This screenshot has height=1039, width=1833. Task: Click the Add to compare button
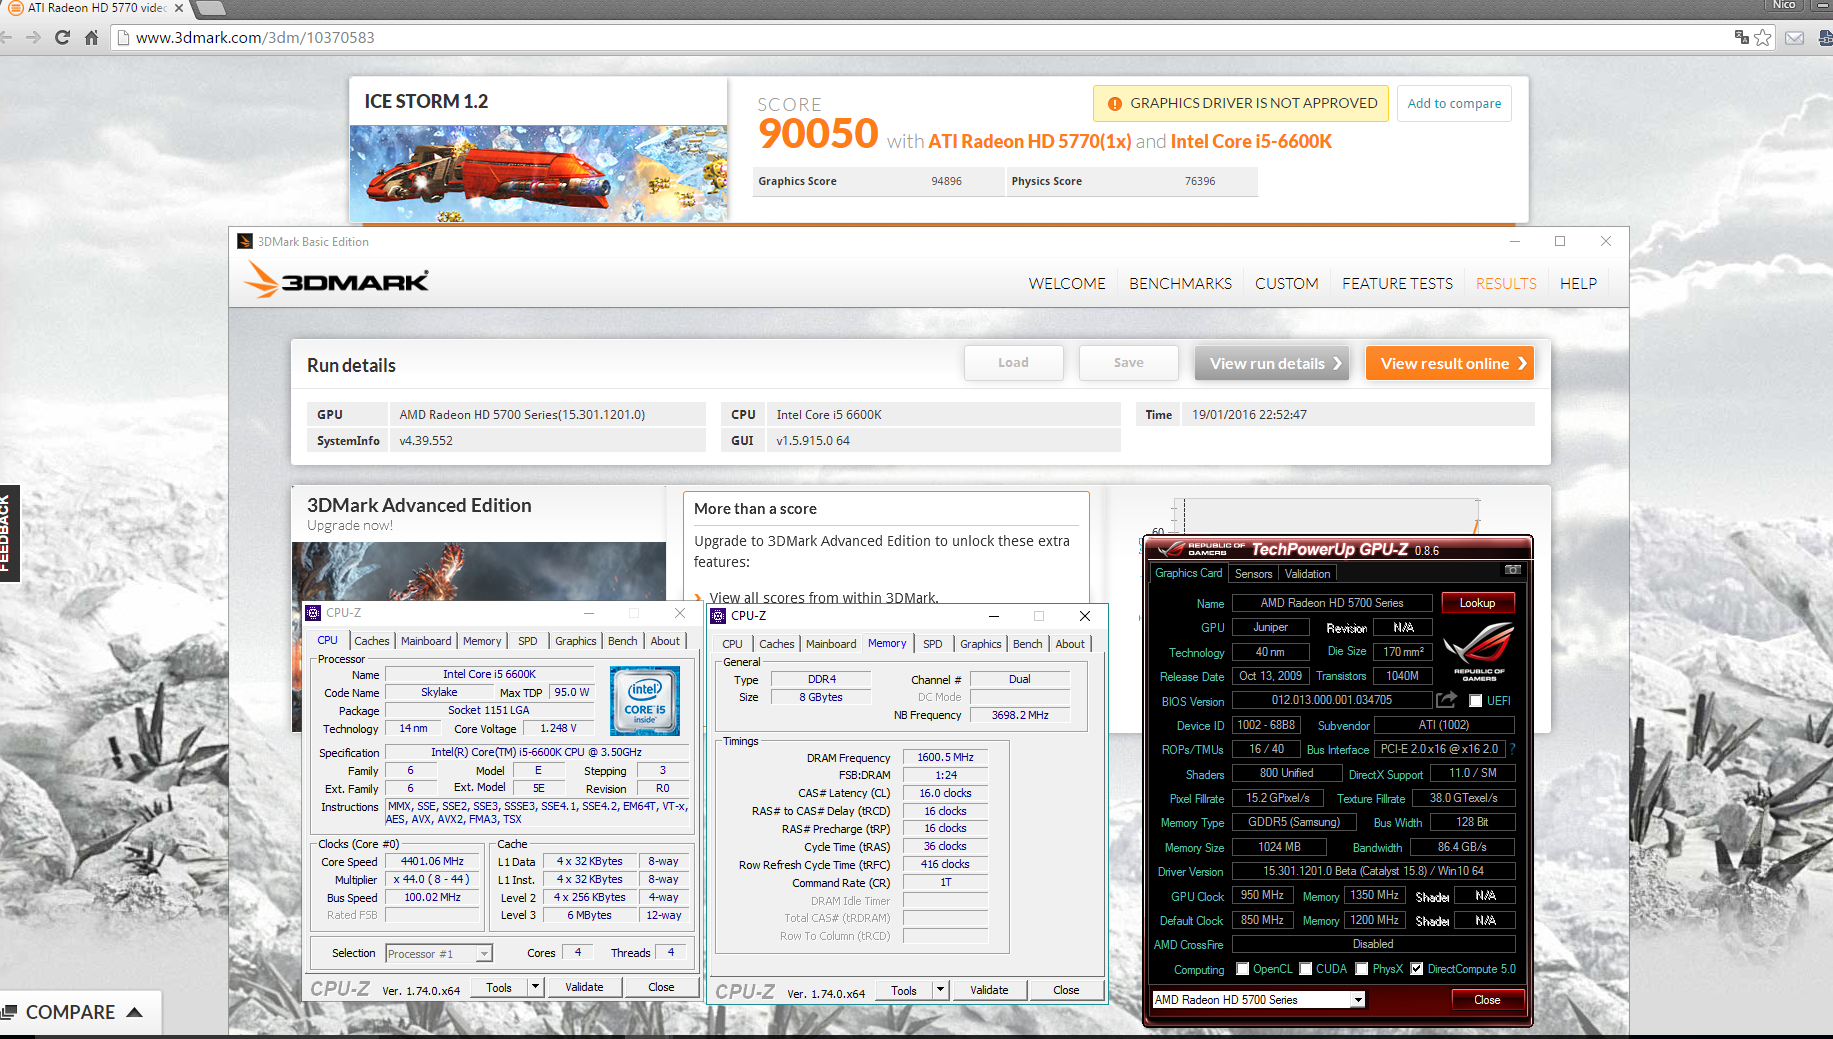point(1454,103)
